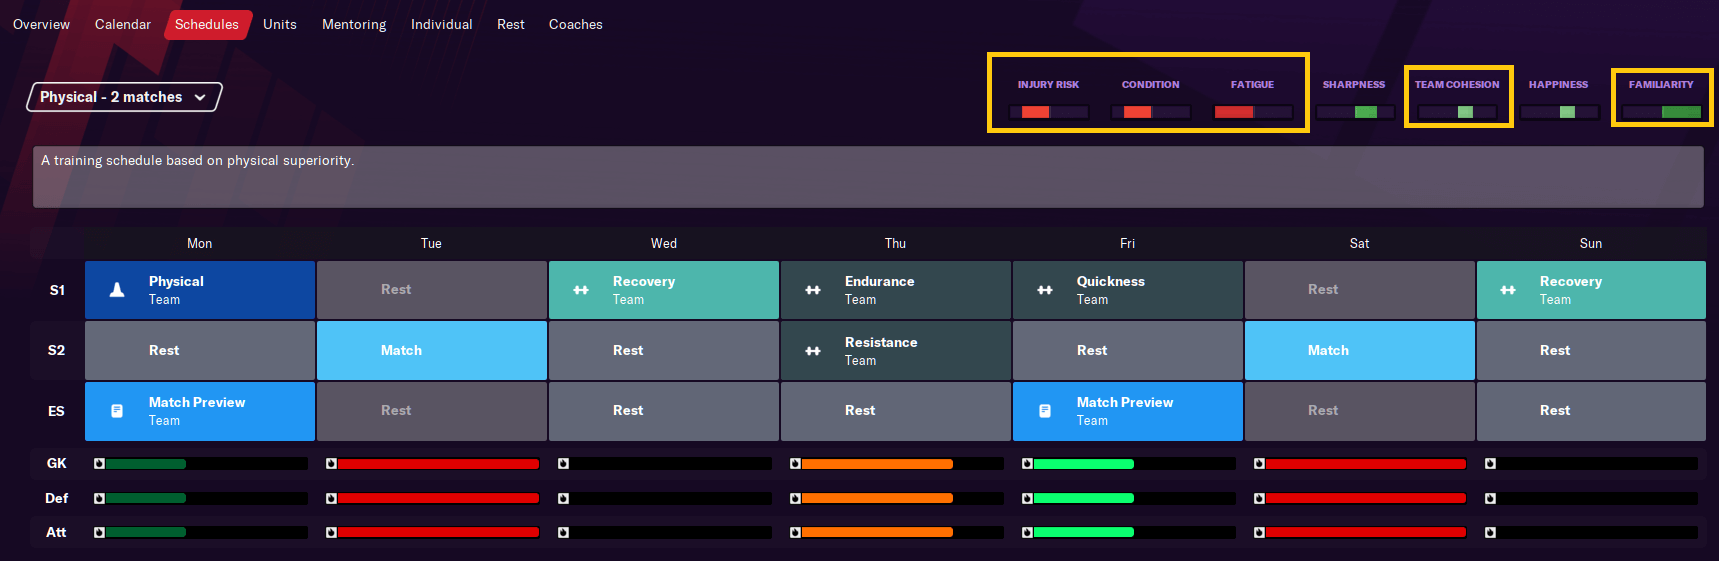Click the Match Preview document icon on Friday

[x=1045, y=411]
